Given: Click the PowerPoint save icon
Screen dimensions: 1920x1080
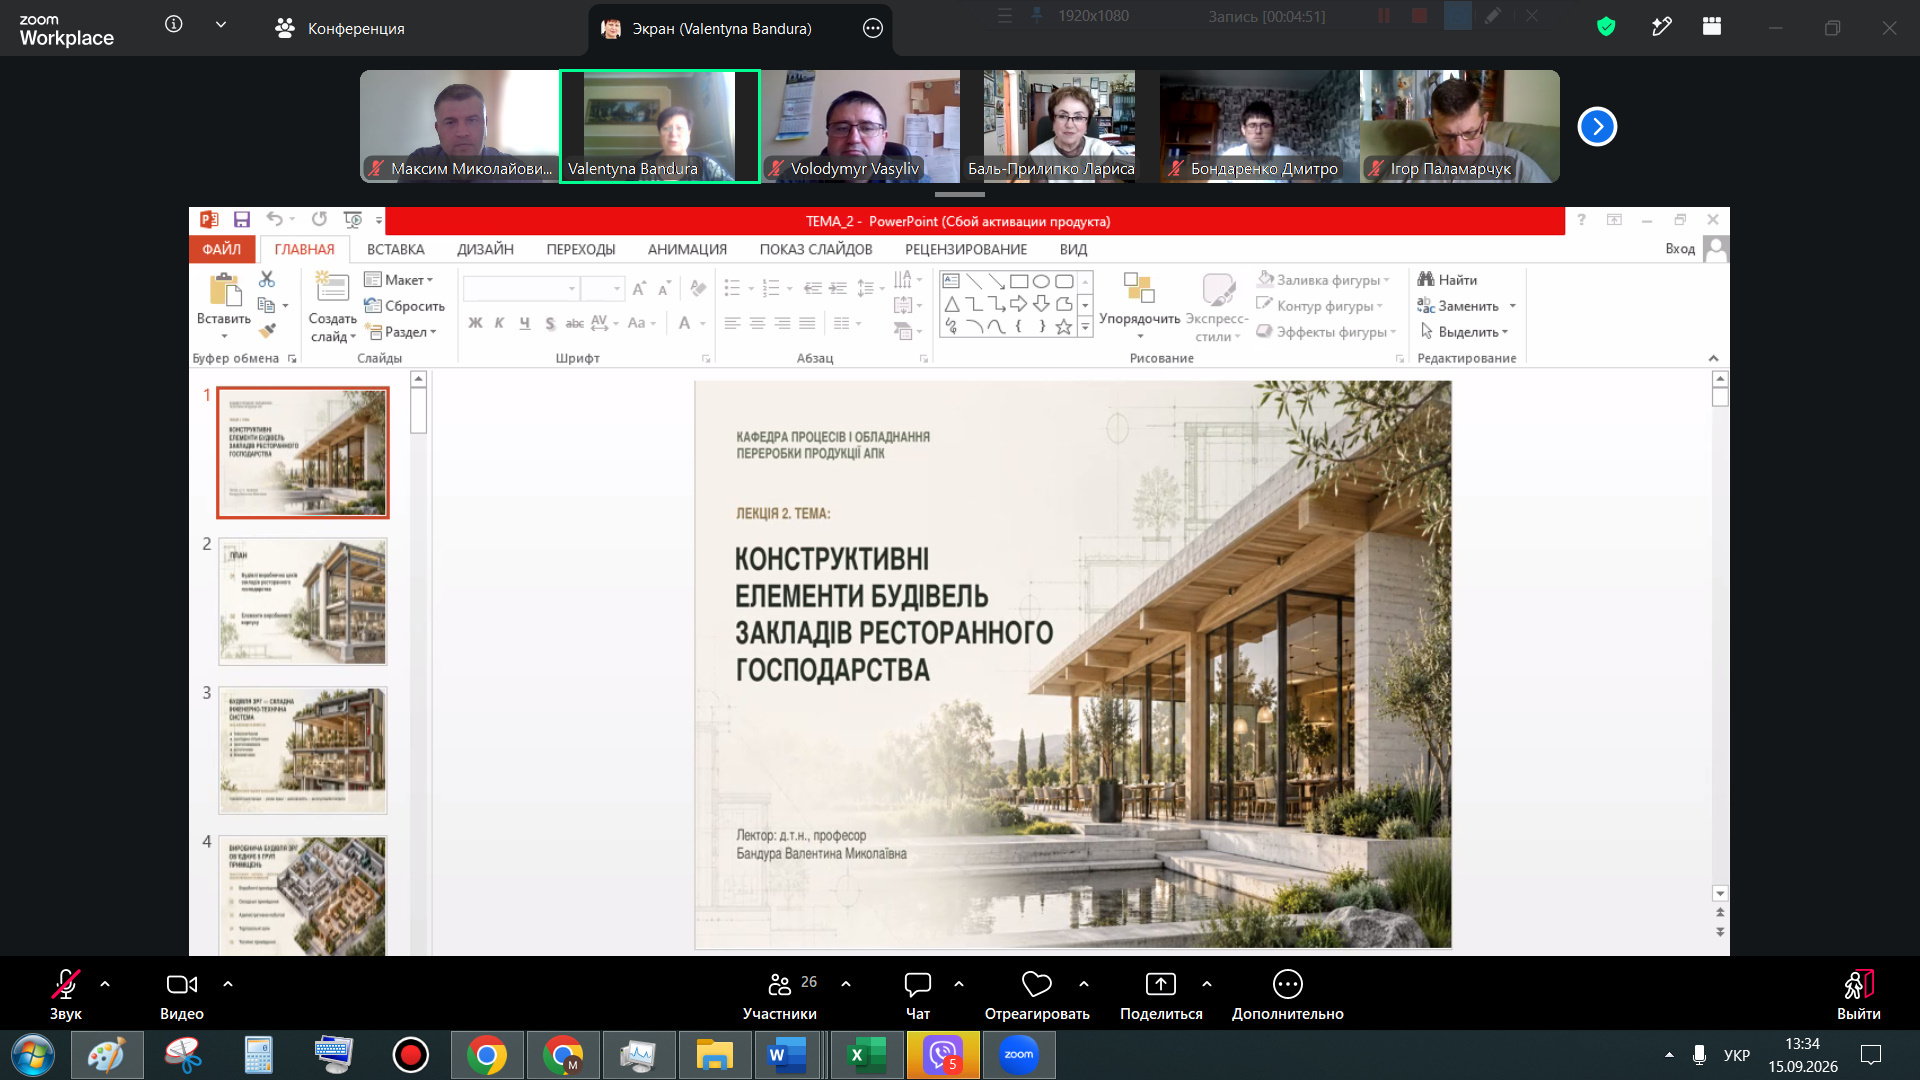Looking at the screenshot, I should (x=241, y=219).
